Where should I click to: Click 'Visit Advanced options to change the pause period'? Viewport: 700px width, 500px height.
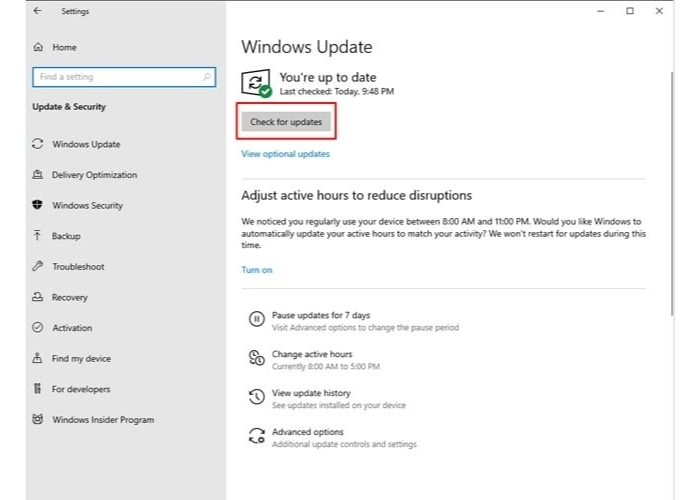coord(365,328)
